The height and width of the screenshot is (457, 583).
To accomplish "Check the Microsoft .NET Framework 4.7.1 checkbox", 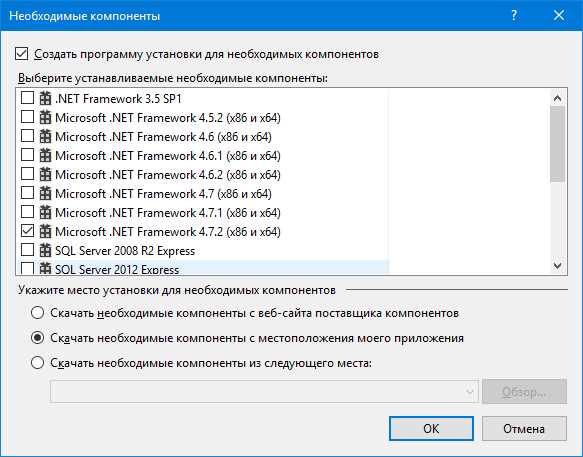I will 27,212.
